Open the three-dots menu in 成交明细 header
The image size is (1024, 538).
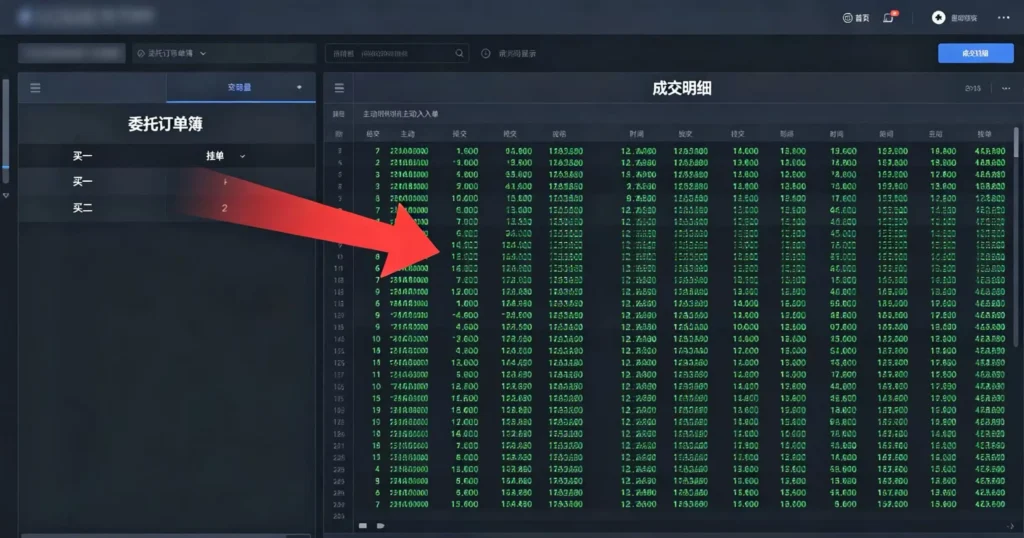coord(1006,88)
